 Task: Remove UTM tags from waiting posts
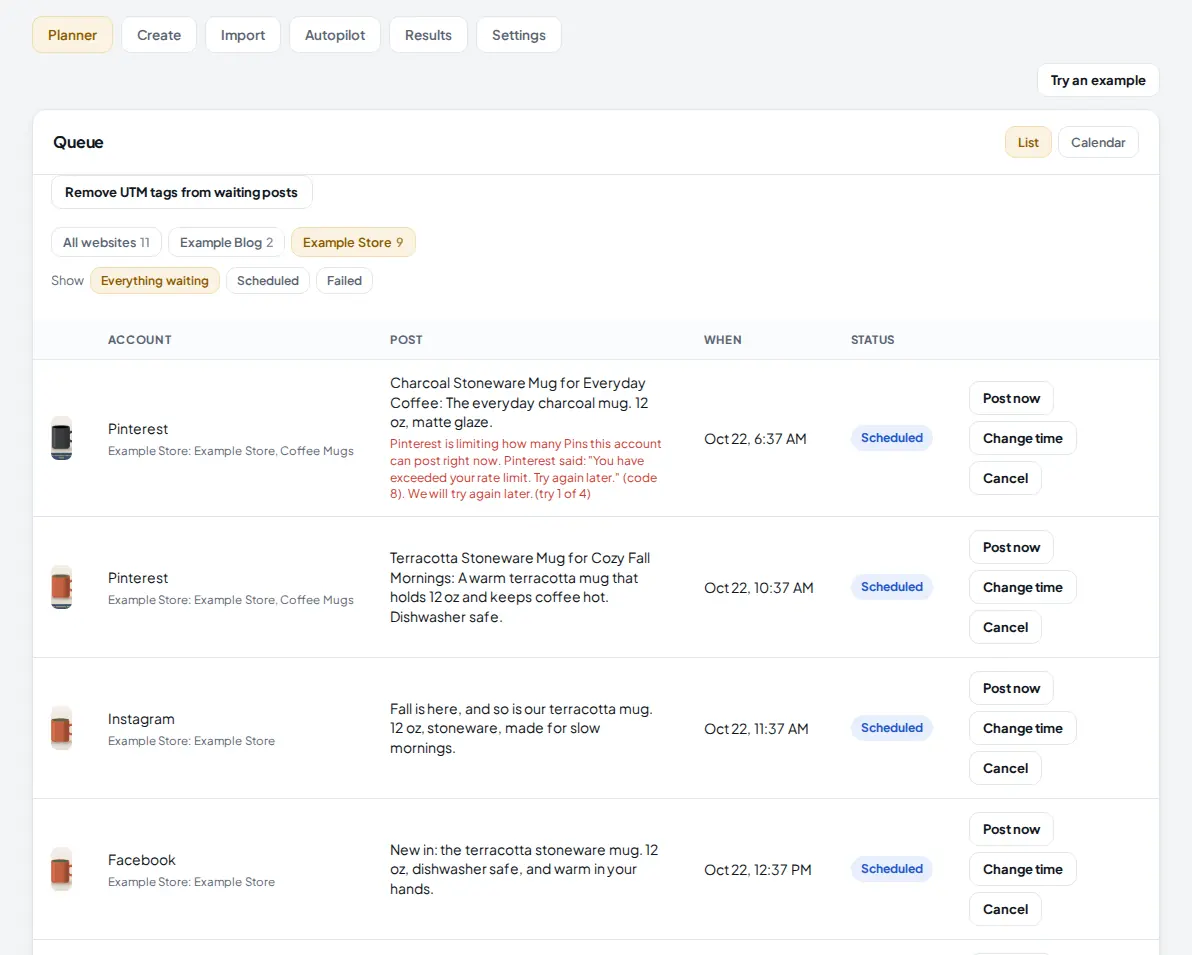[x=181, y=192]
